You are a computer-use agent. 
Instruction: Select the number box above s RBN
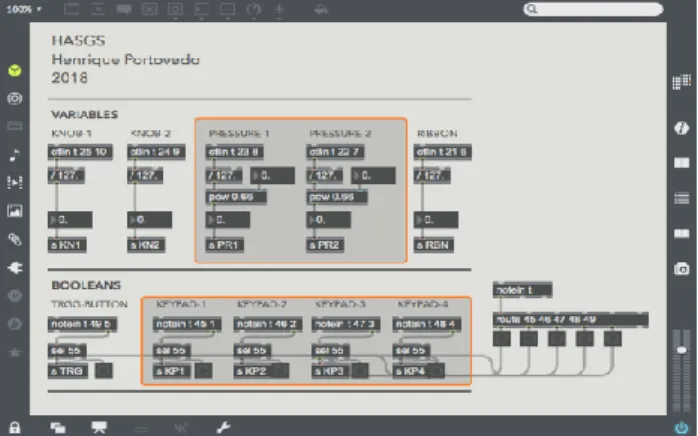436,220
